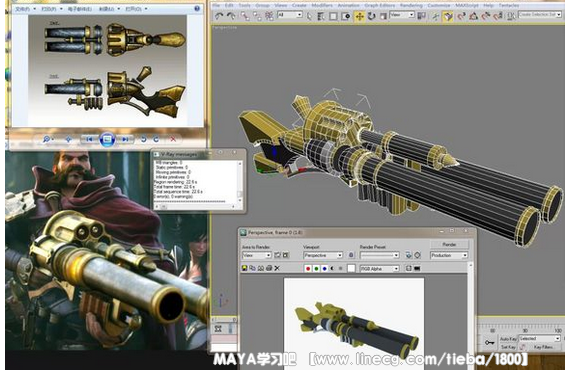Open the Rendering menu
The image size is (565, 376).
click(411, 5)
